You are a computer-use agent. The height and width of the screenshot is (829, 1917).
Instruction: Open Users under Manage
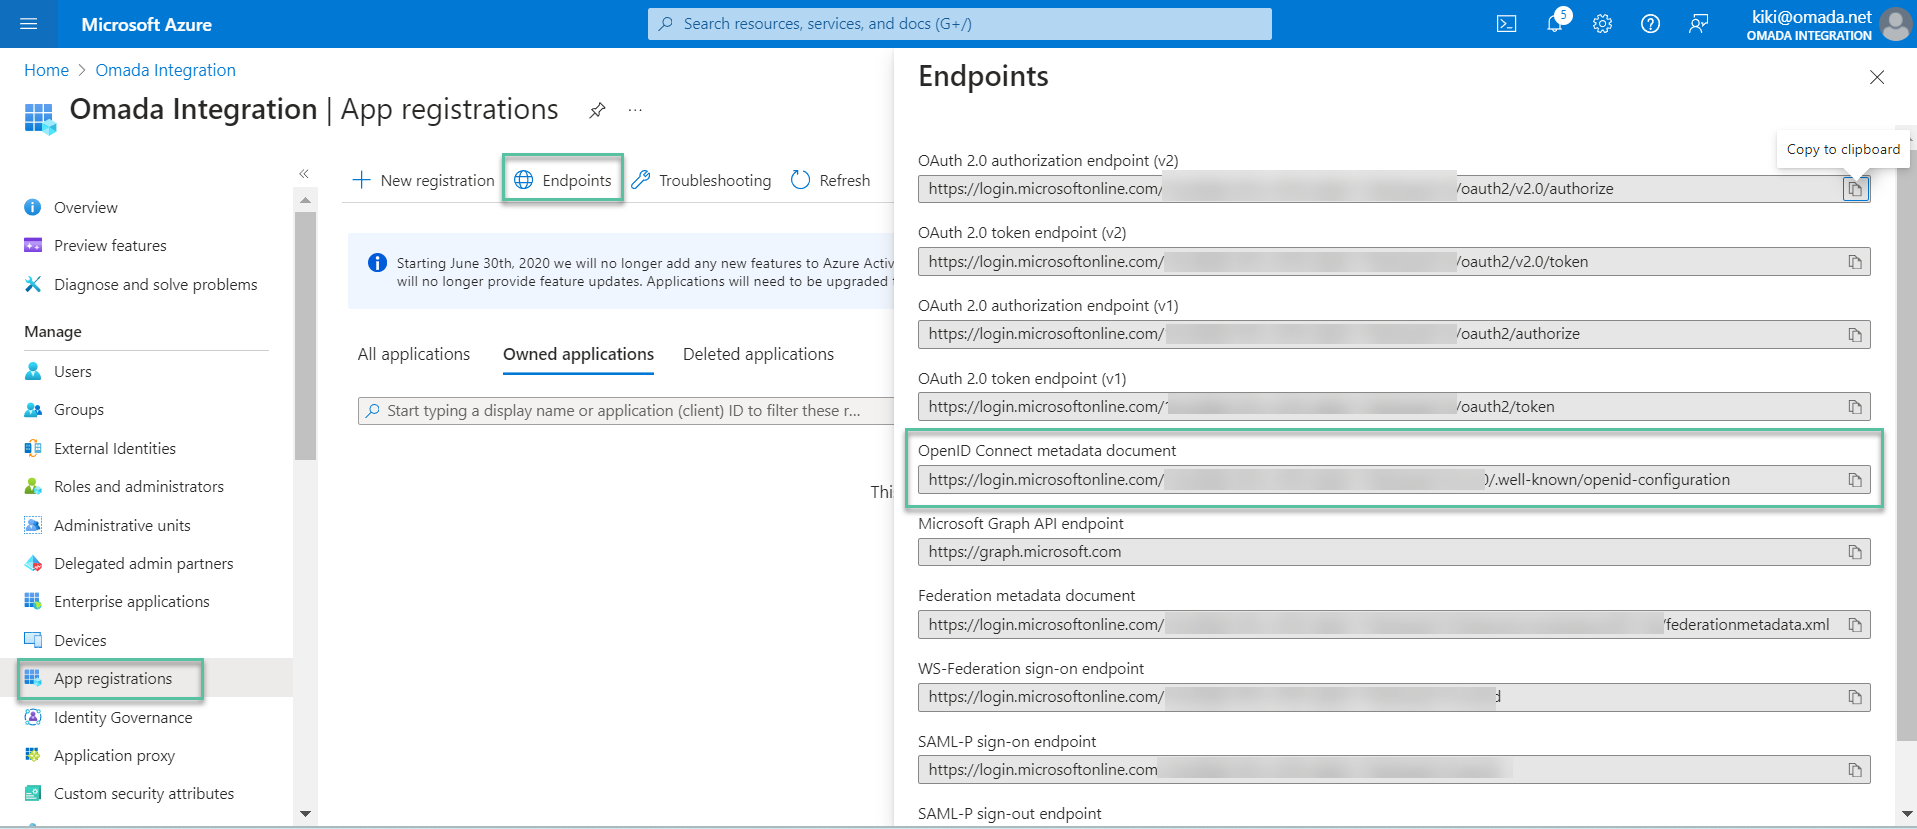[72, 371]
